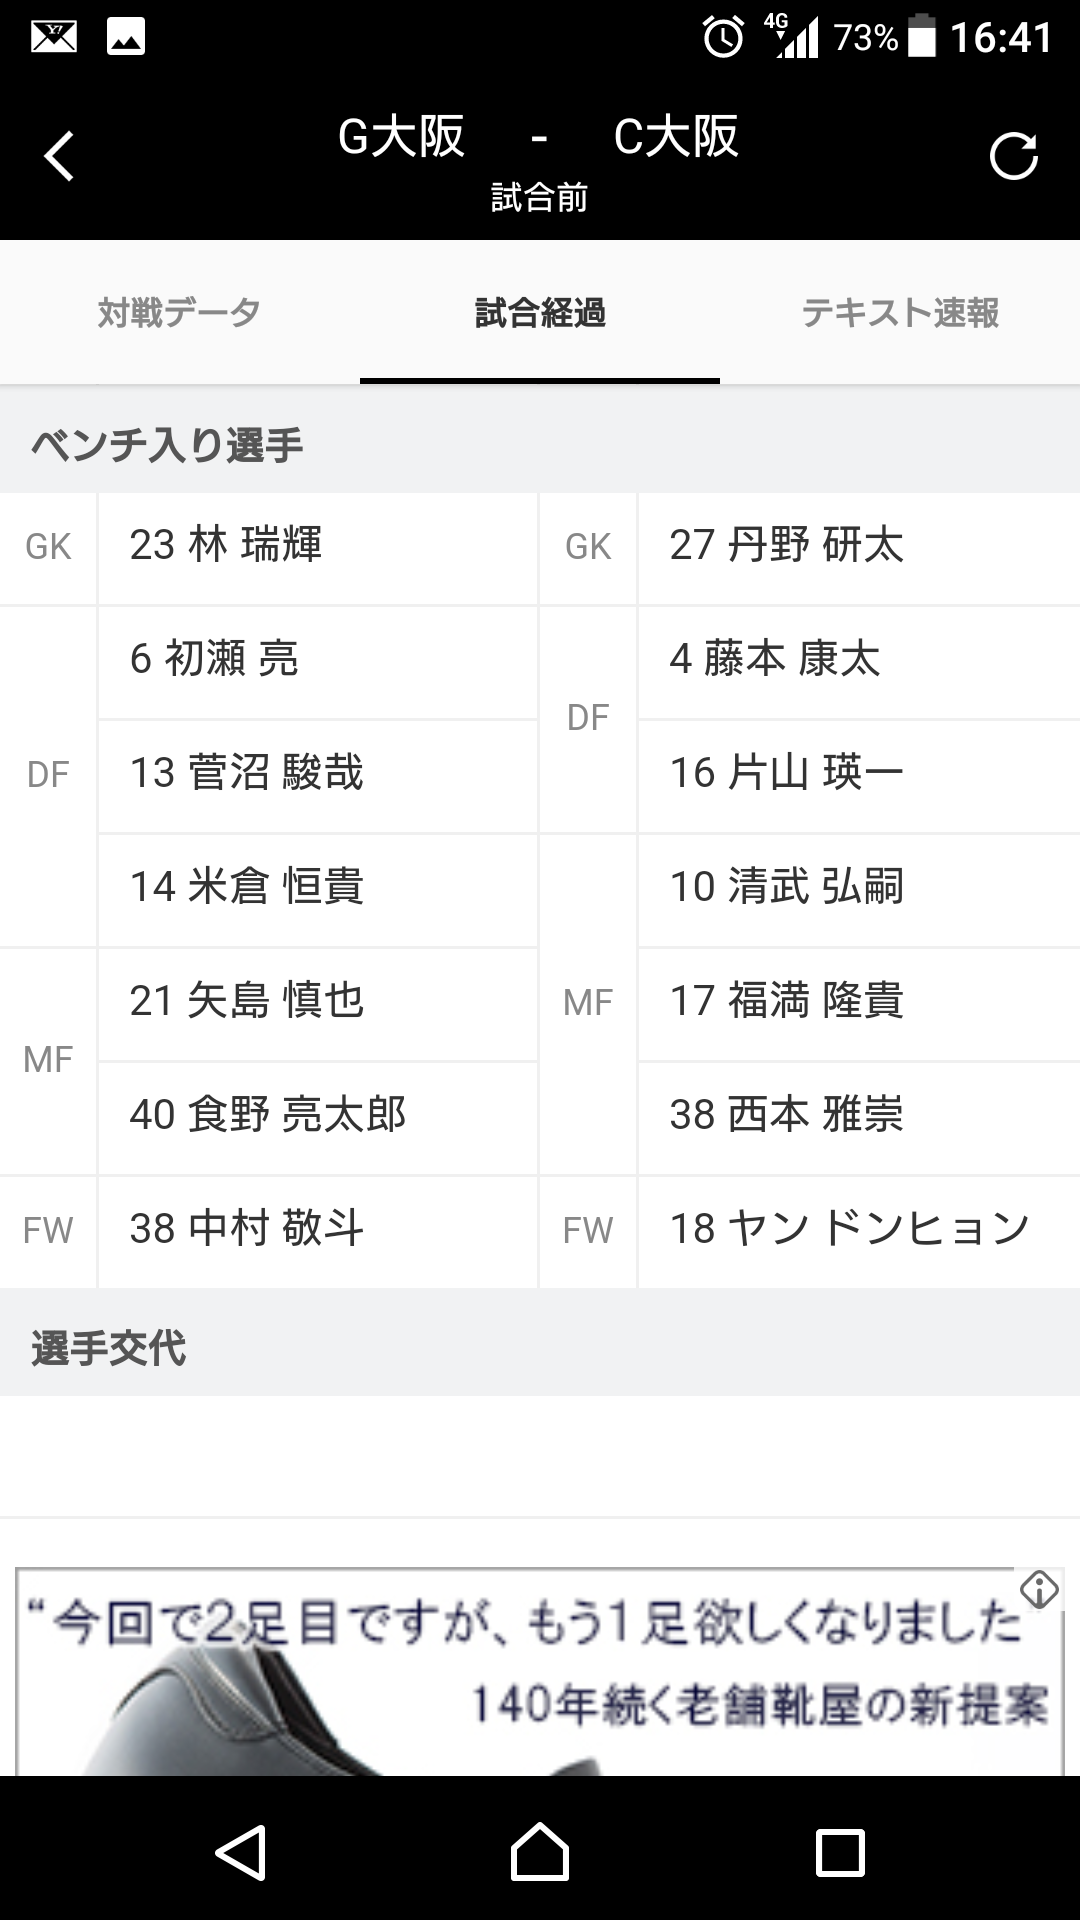Open the recent apps square button
Screen dimensions: 1080x1920
pyautogui.click(x=840, y=1852)
